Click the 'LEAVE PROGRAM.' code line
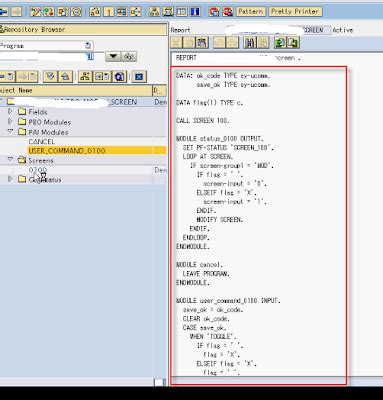Screen dimensions: 383x400 (x=206, y=274)
